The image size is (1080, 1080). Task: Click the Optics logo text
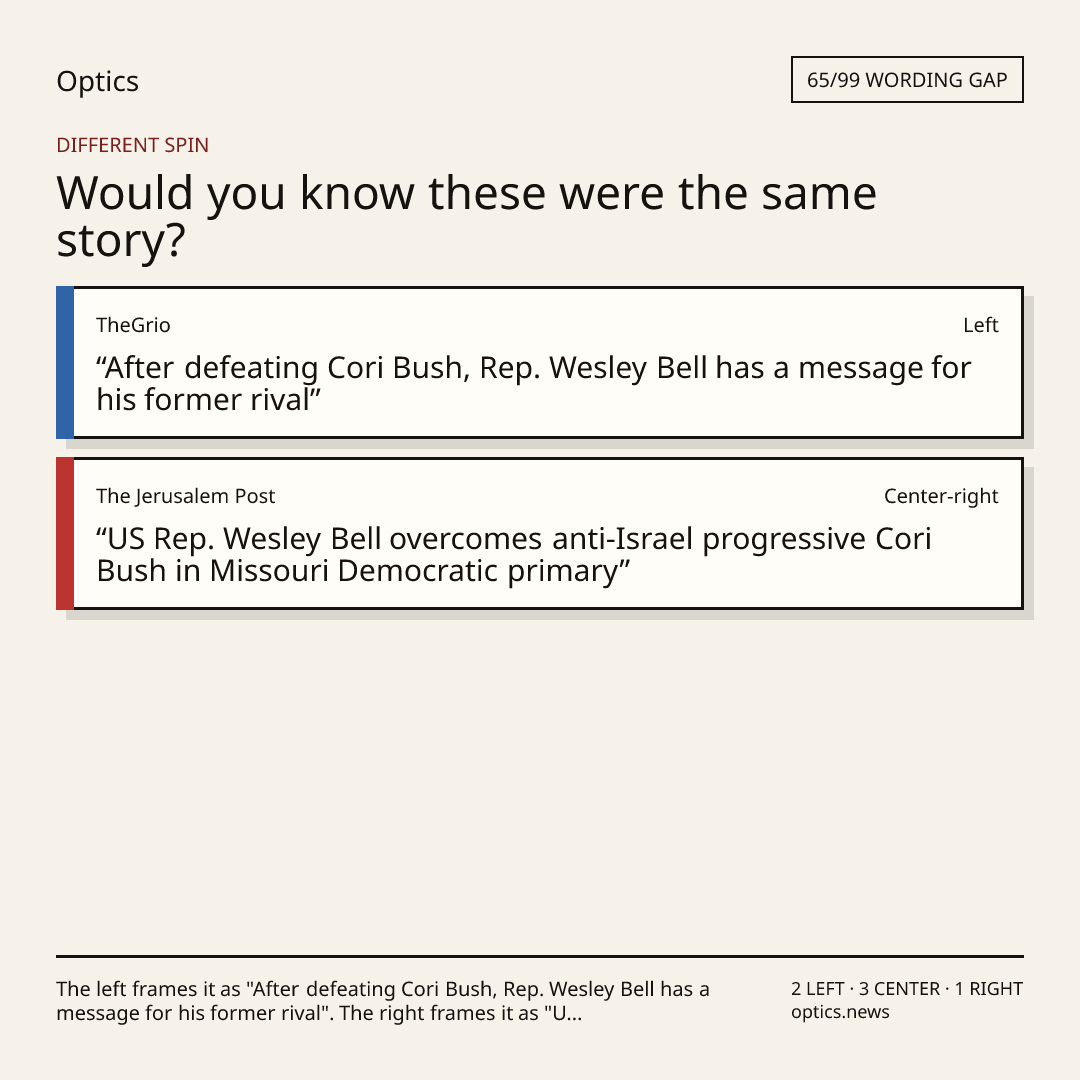[97, 81]
